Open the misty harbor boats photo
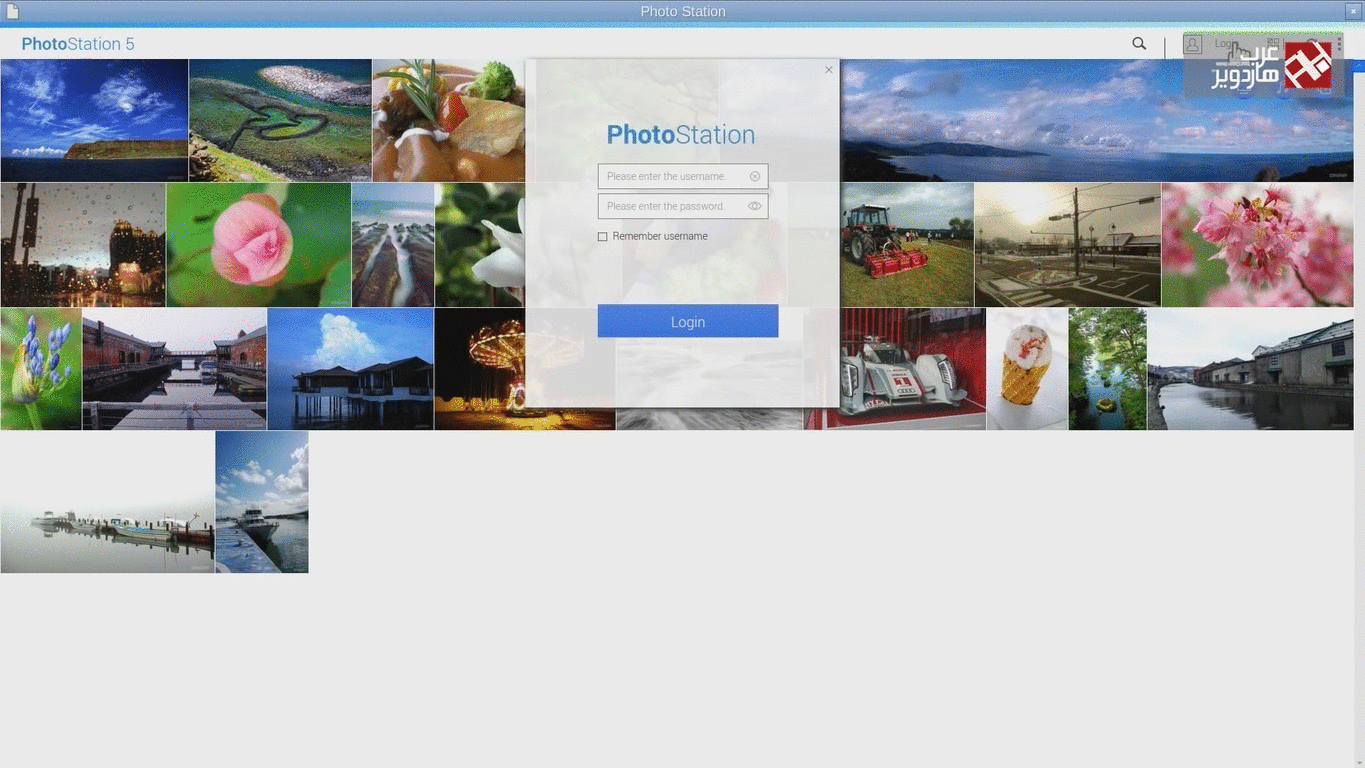1365x768 pixels. pos(107,502)
